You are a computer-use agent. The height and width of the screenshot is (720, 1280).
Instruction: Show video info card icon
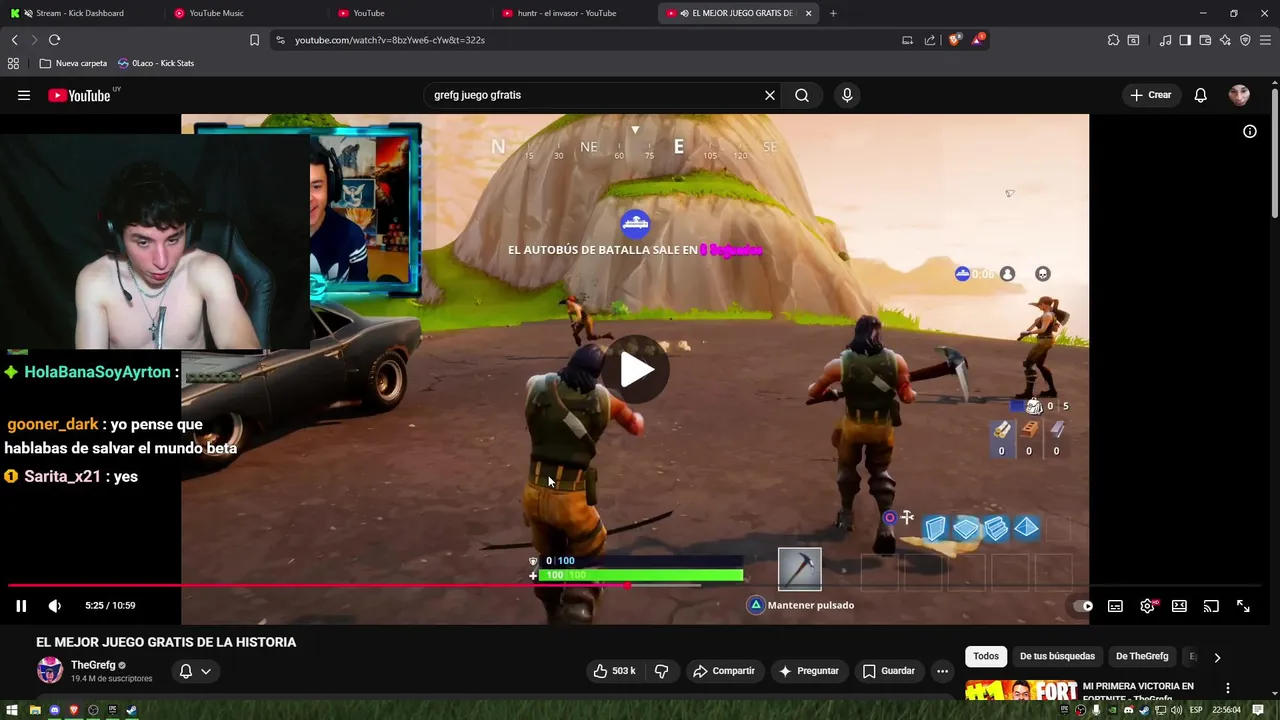[1250, 131]
